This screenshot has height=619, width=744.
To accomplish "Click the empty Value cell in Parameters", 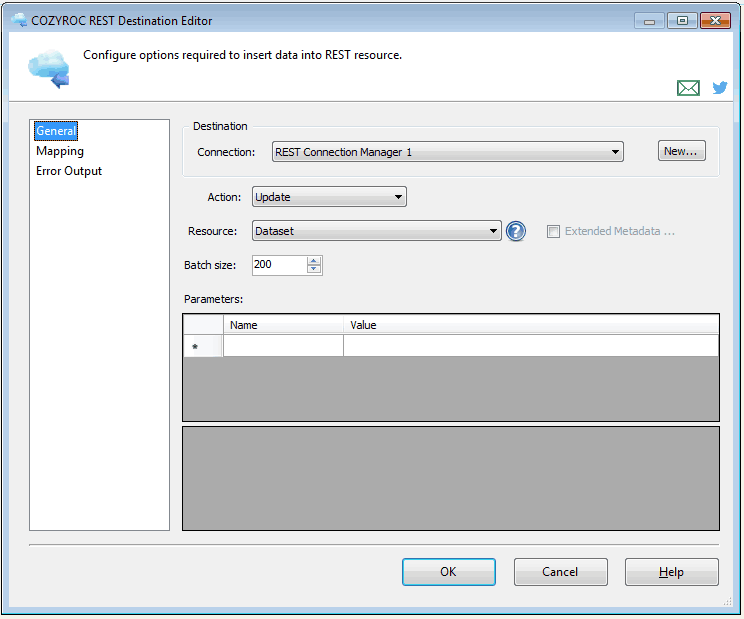I will click(x=531, y=346).
